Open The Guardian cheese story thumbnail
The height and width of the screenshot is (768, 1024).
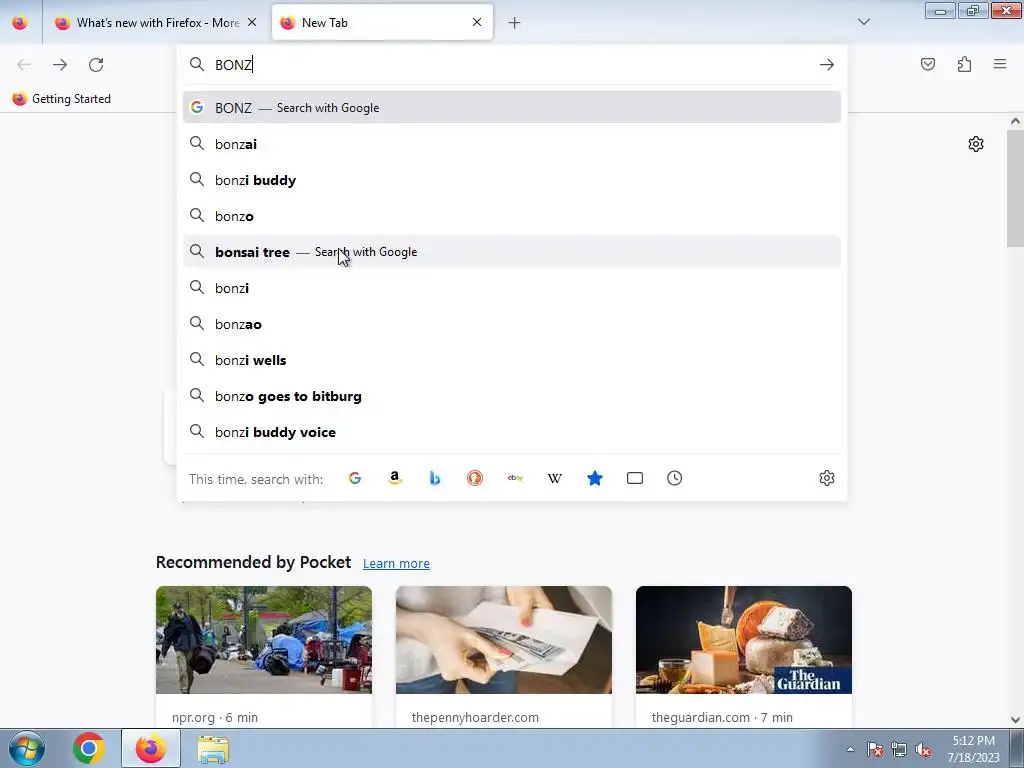click(x=744, y=640)
